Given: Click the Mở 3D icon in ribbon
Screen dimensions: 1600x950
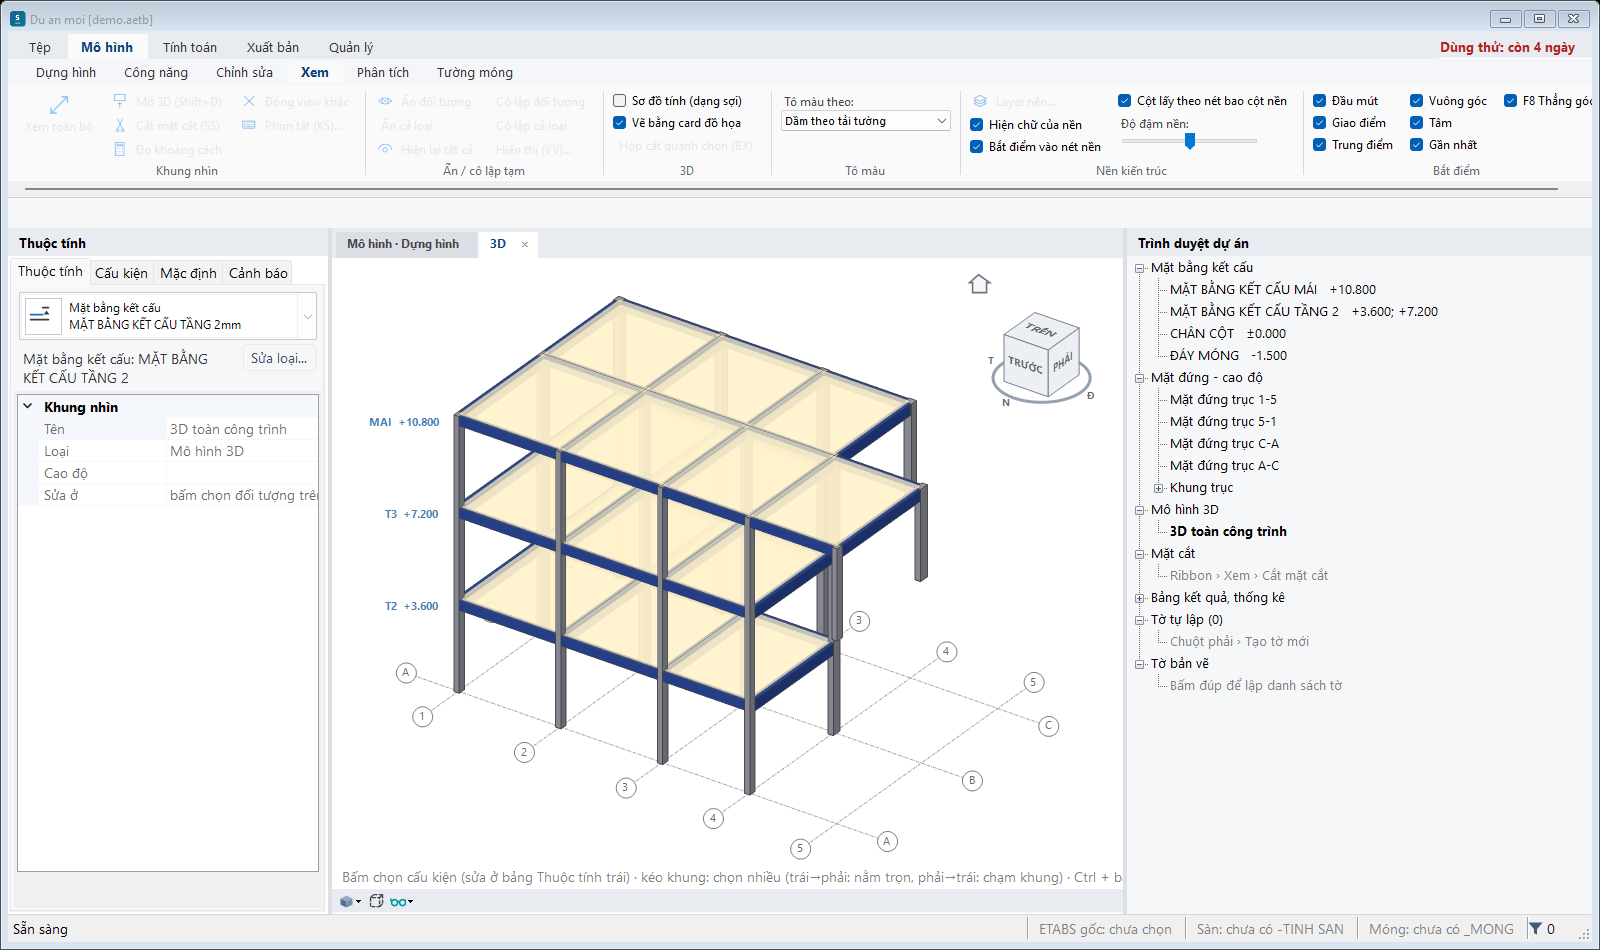Looking at the screenshot, I should [120, 101].
